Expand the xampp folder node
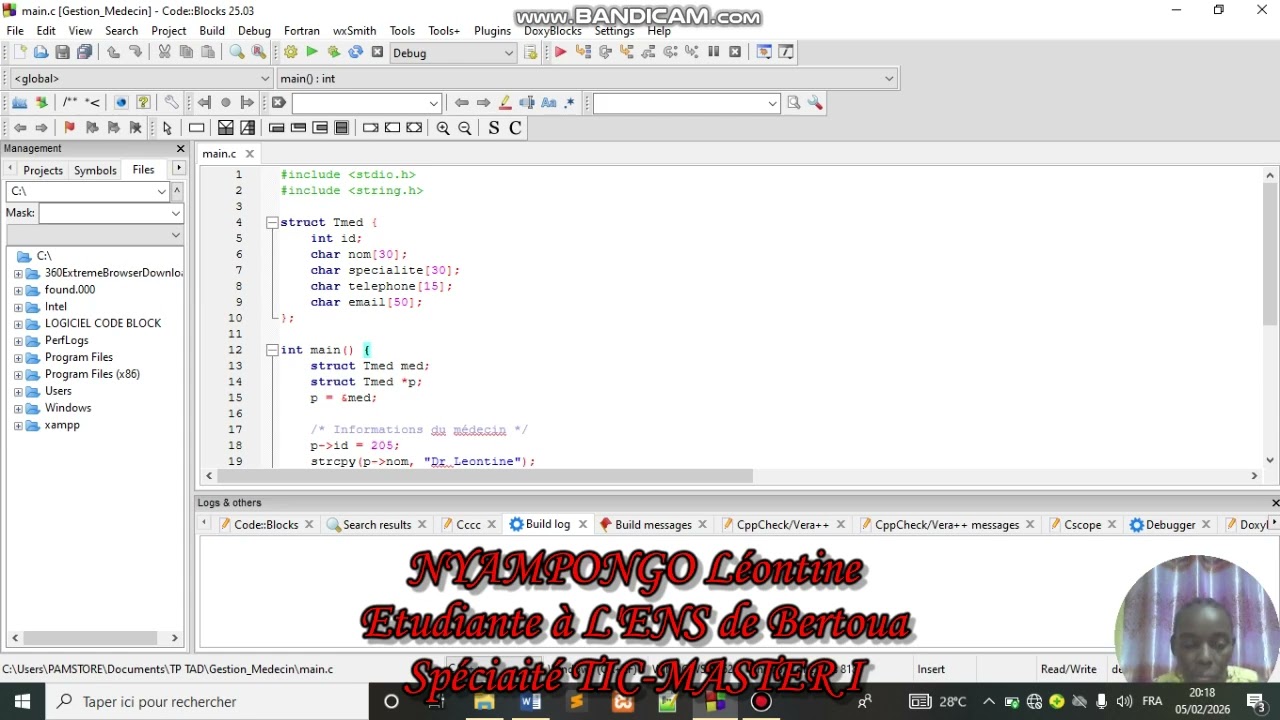Viewport: 1280px width, 720px height. pyautogui.click(x=18, y=425)
